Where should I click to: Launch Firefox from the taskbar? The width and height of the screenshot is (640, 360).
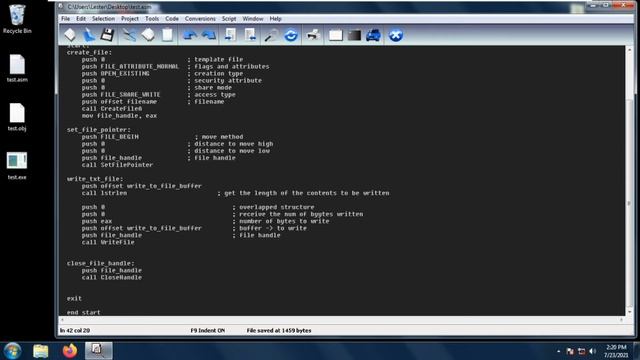(x=70, y=351)
